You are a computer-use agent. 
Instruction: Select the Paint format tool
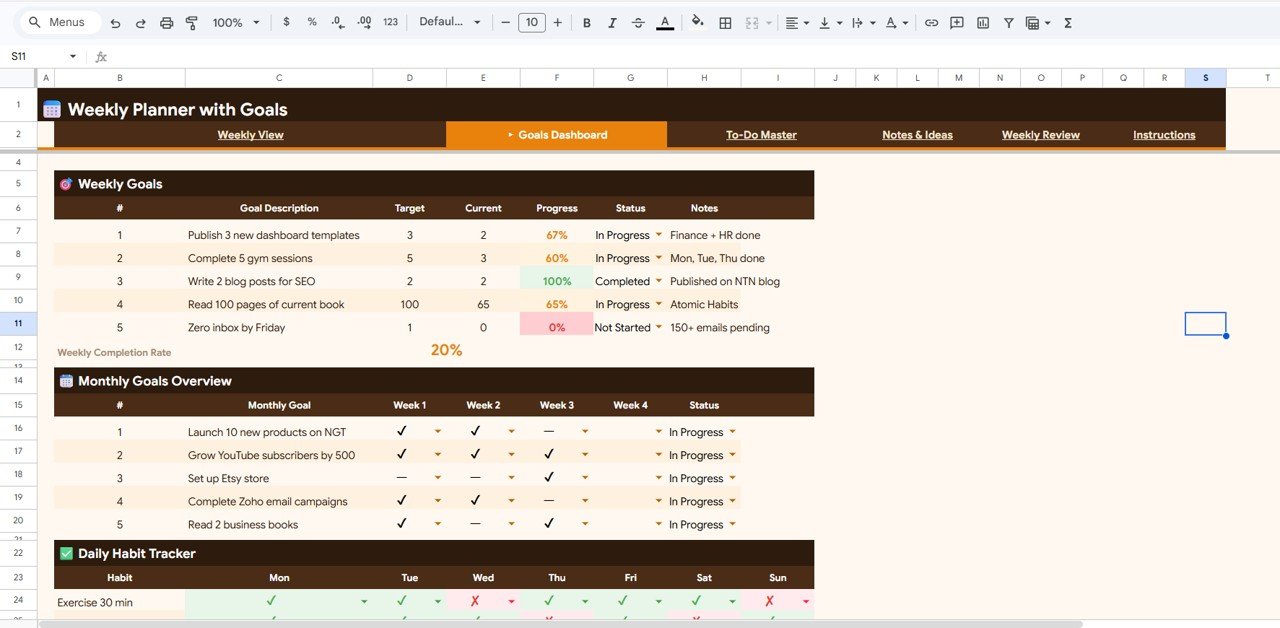pos(191,23)
